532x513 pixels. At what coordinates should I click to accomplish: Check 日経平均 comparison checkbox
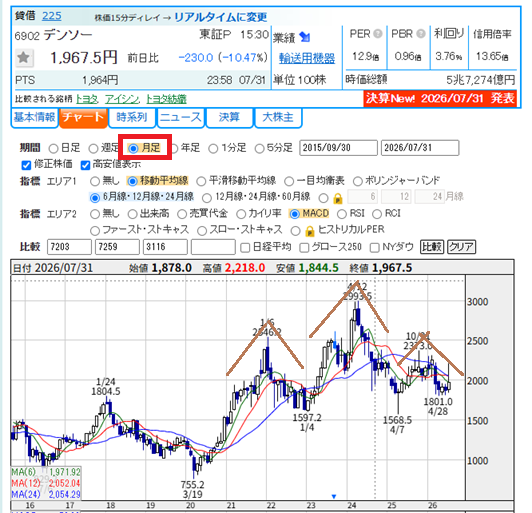(x=245, y=248)
